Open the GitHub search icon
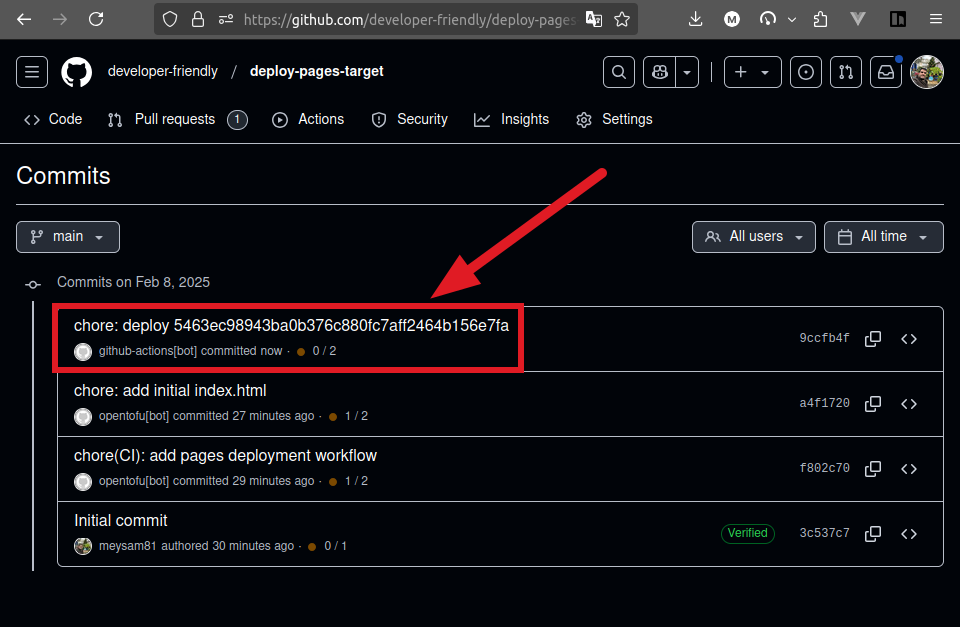 (x=619, y=72)
